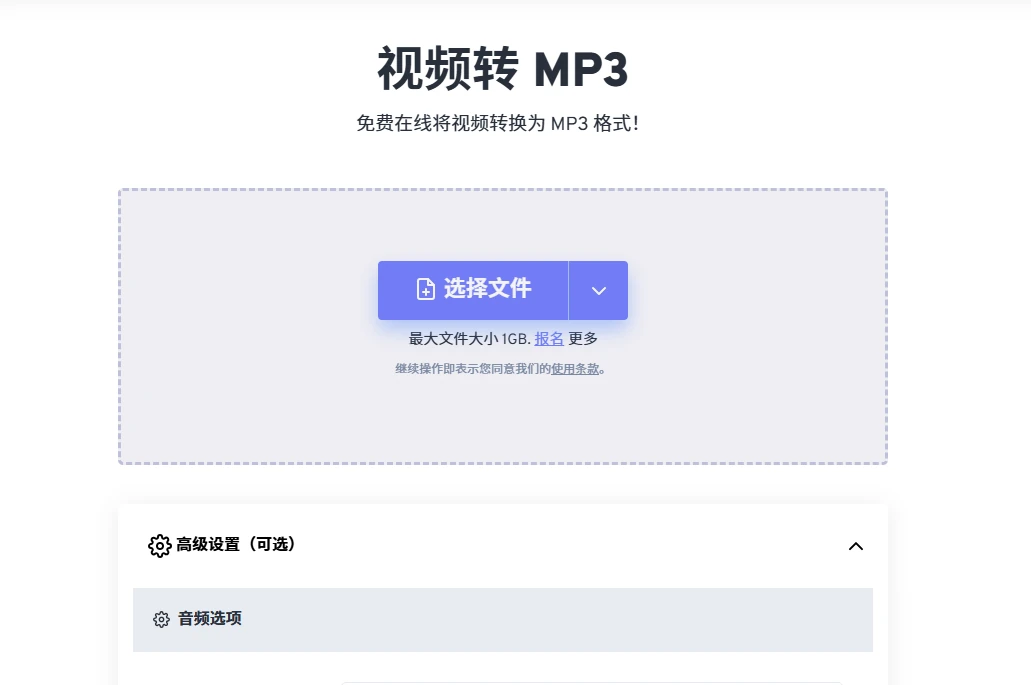Viewport: 1031px width, 685px height.
Task: Click the gear icon beside 音频选项
Action: [161, 619]
